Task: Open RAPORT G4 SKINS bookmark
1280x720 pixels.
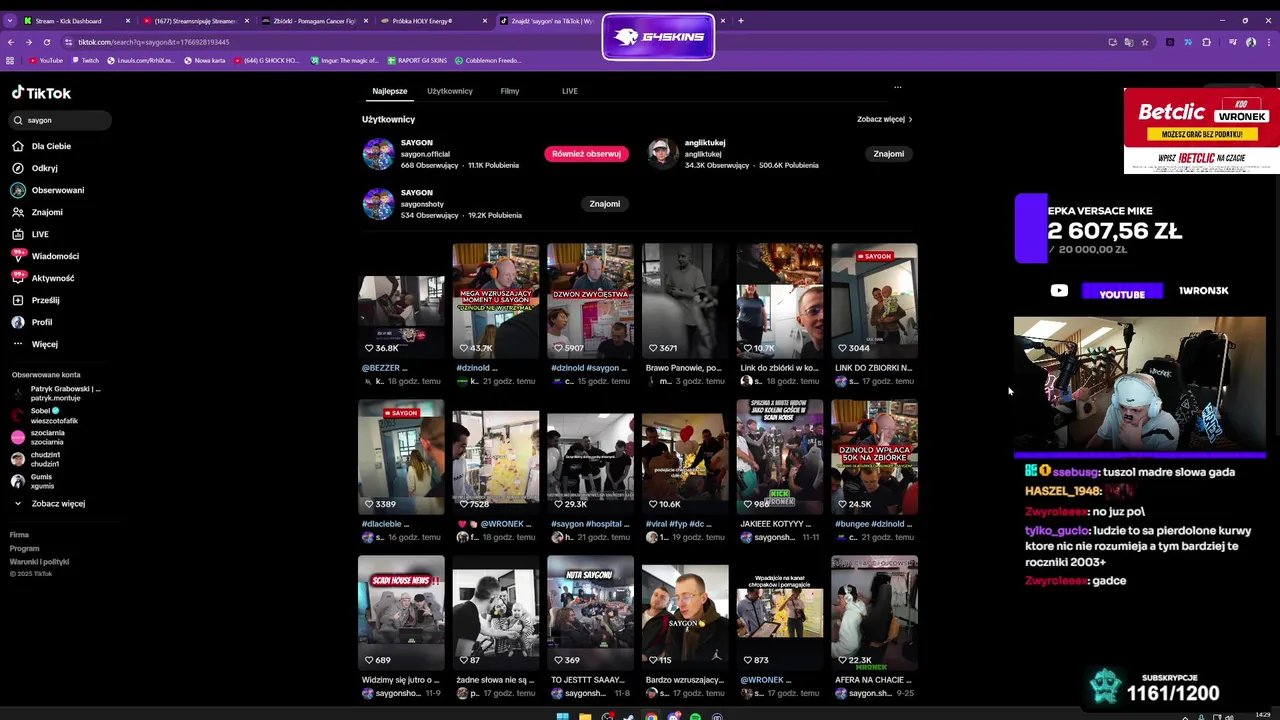Action: click(416, 60)
